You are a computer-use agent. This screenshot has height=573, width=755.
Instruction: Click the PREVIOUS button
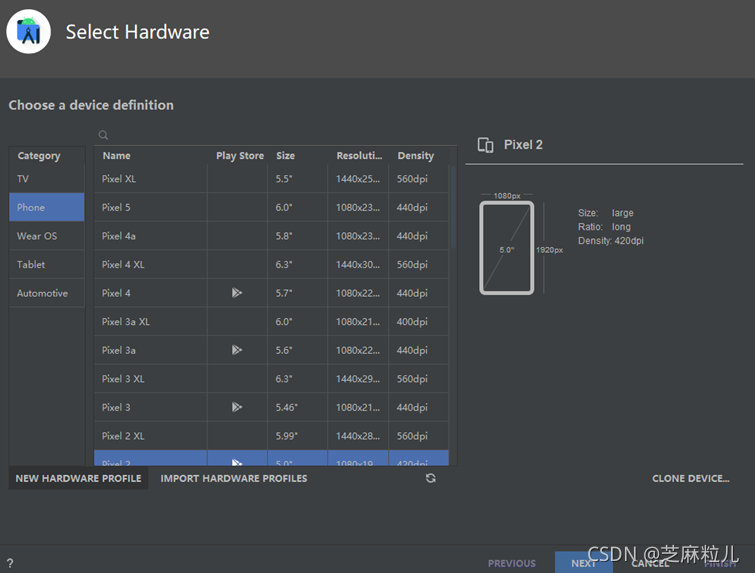click(511, 563)
